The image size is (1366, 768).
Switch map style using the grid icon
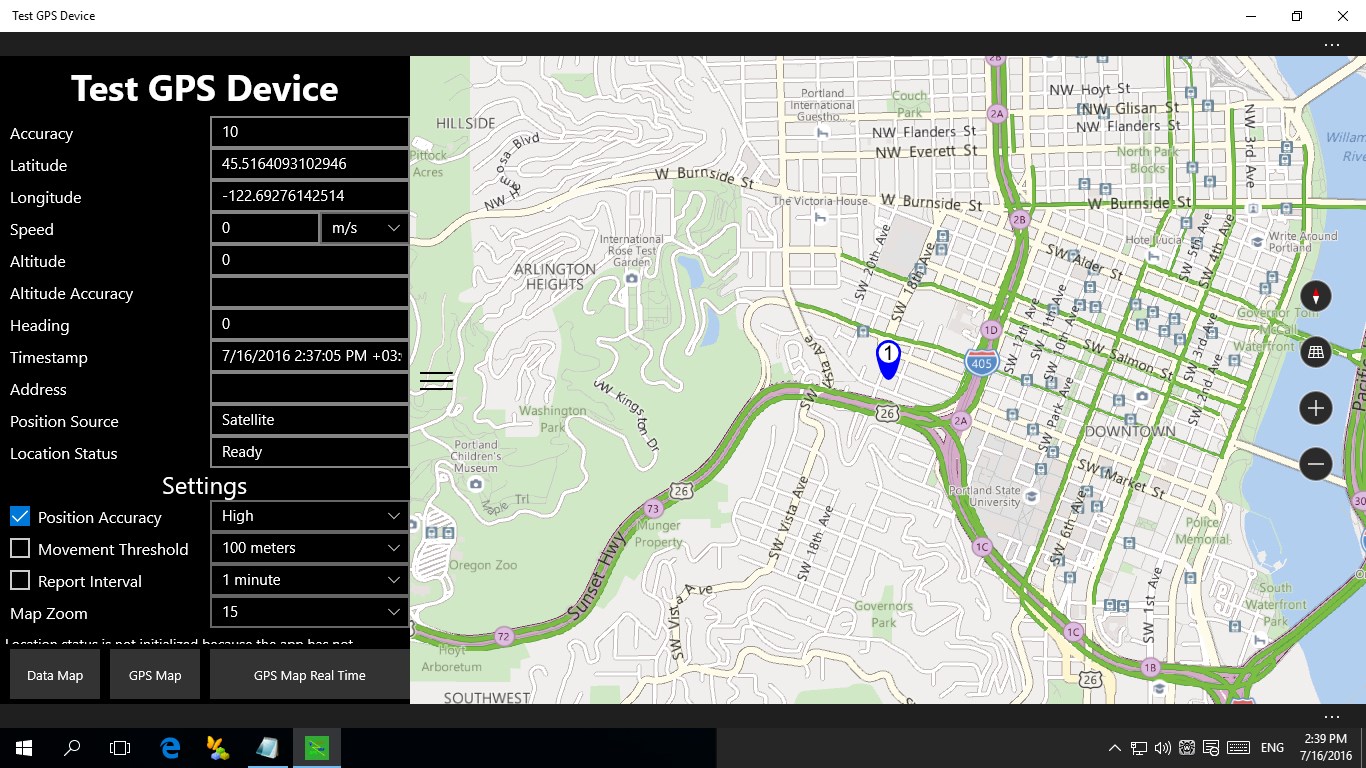point(1315,351)
